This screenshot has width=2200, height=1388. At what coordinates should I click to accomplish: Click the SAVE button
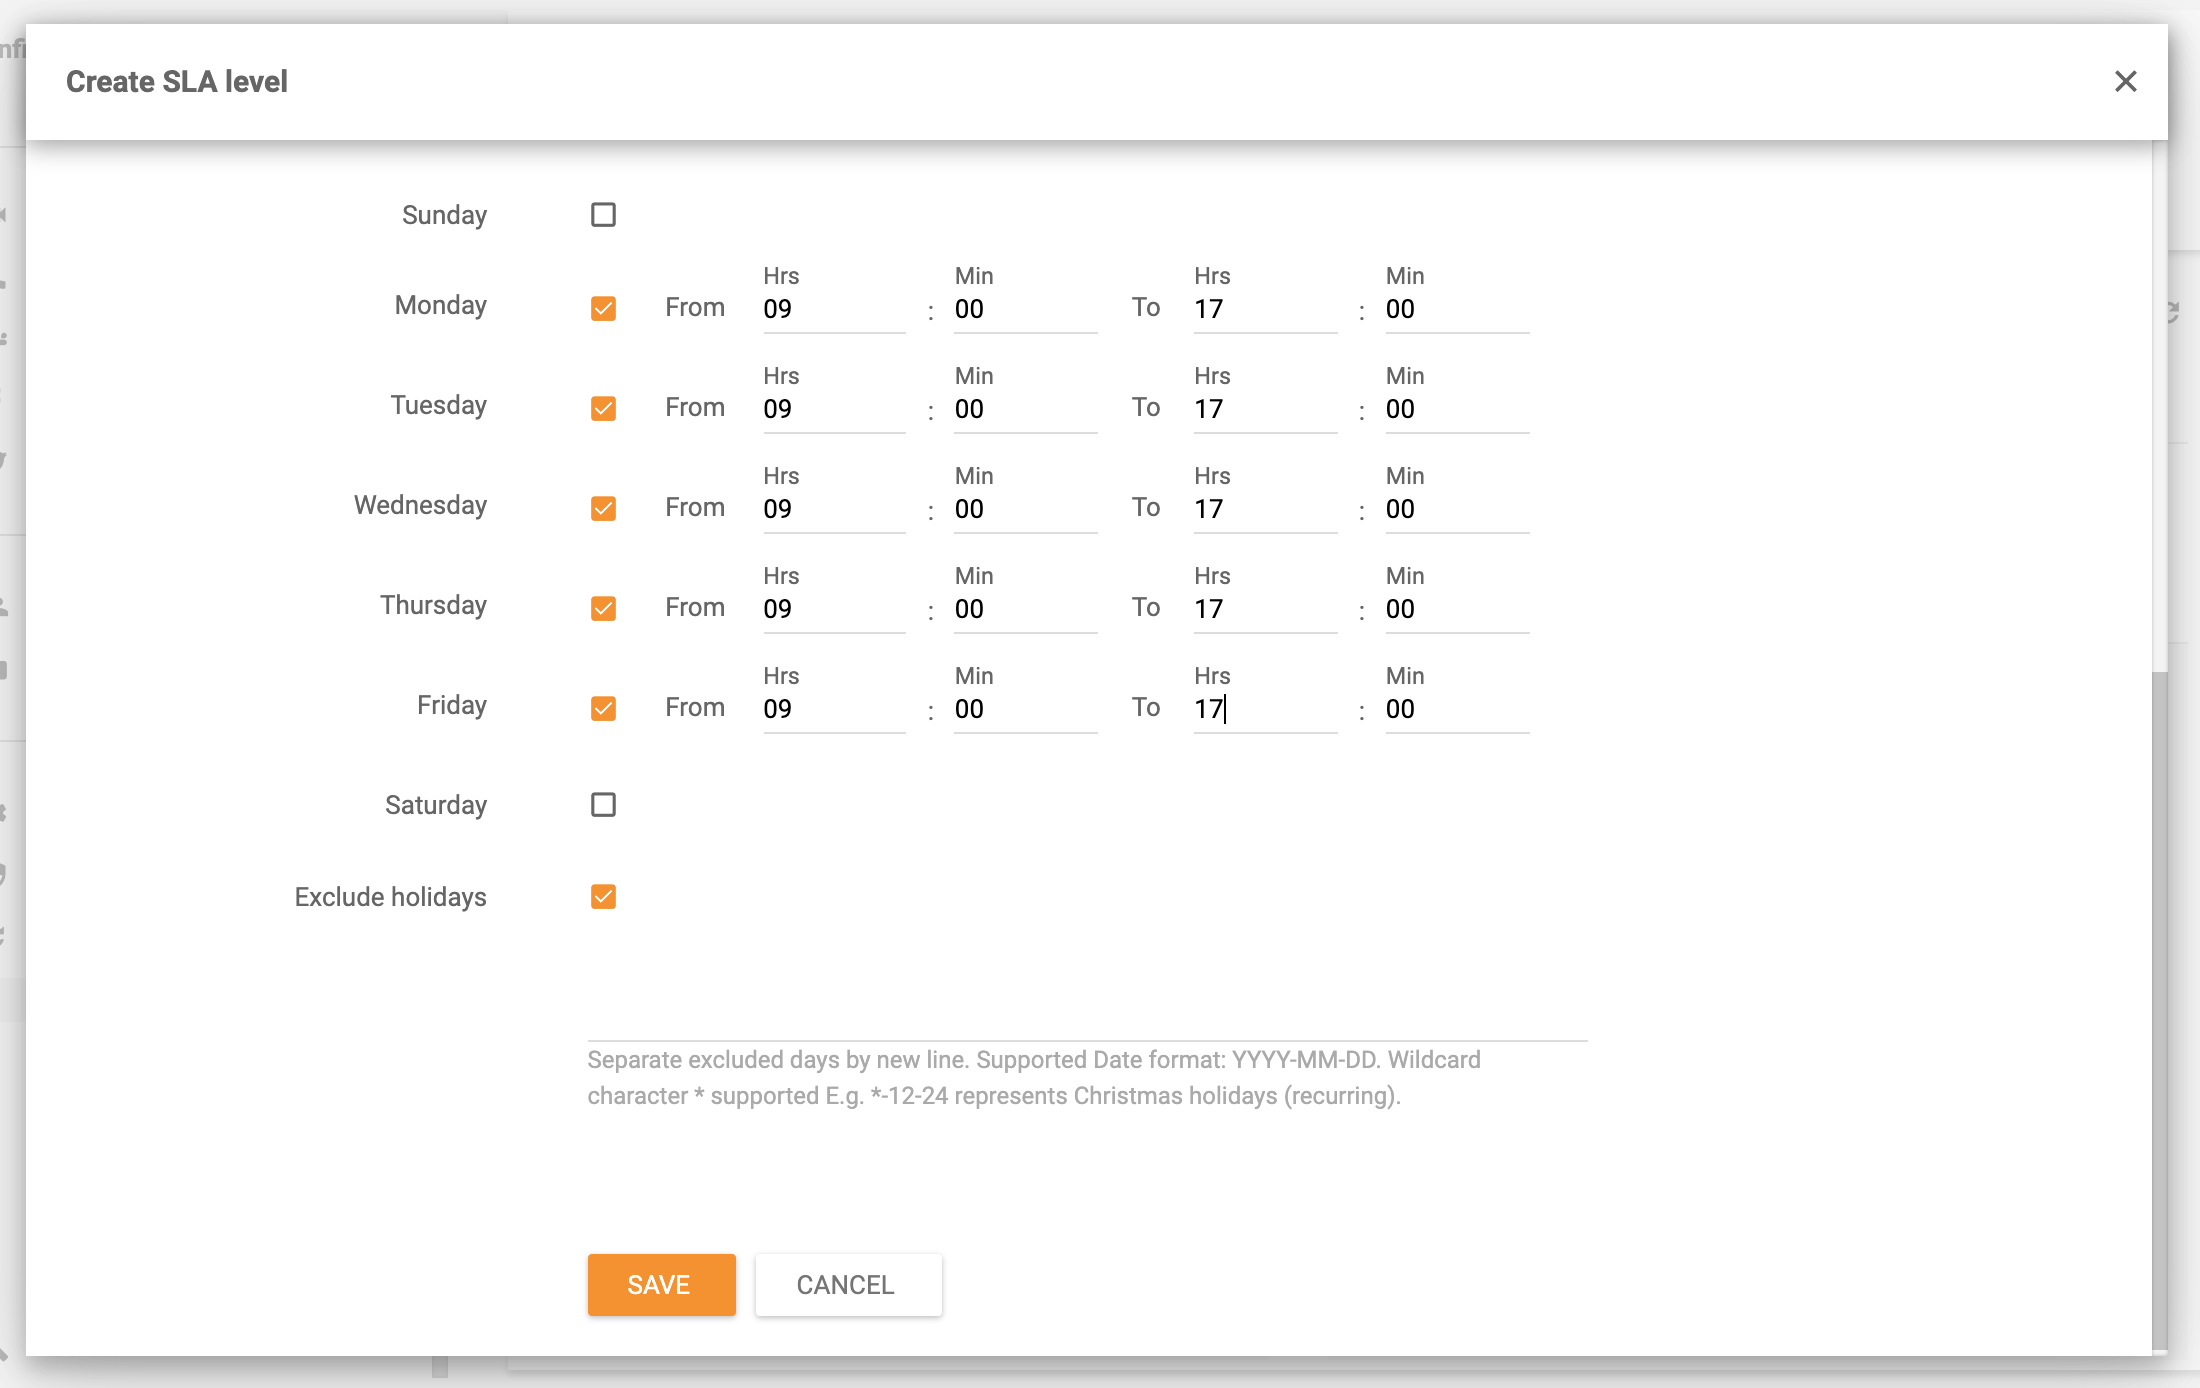click(x=660, y=1285)
